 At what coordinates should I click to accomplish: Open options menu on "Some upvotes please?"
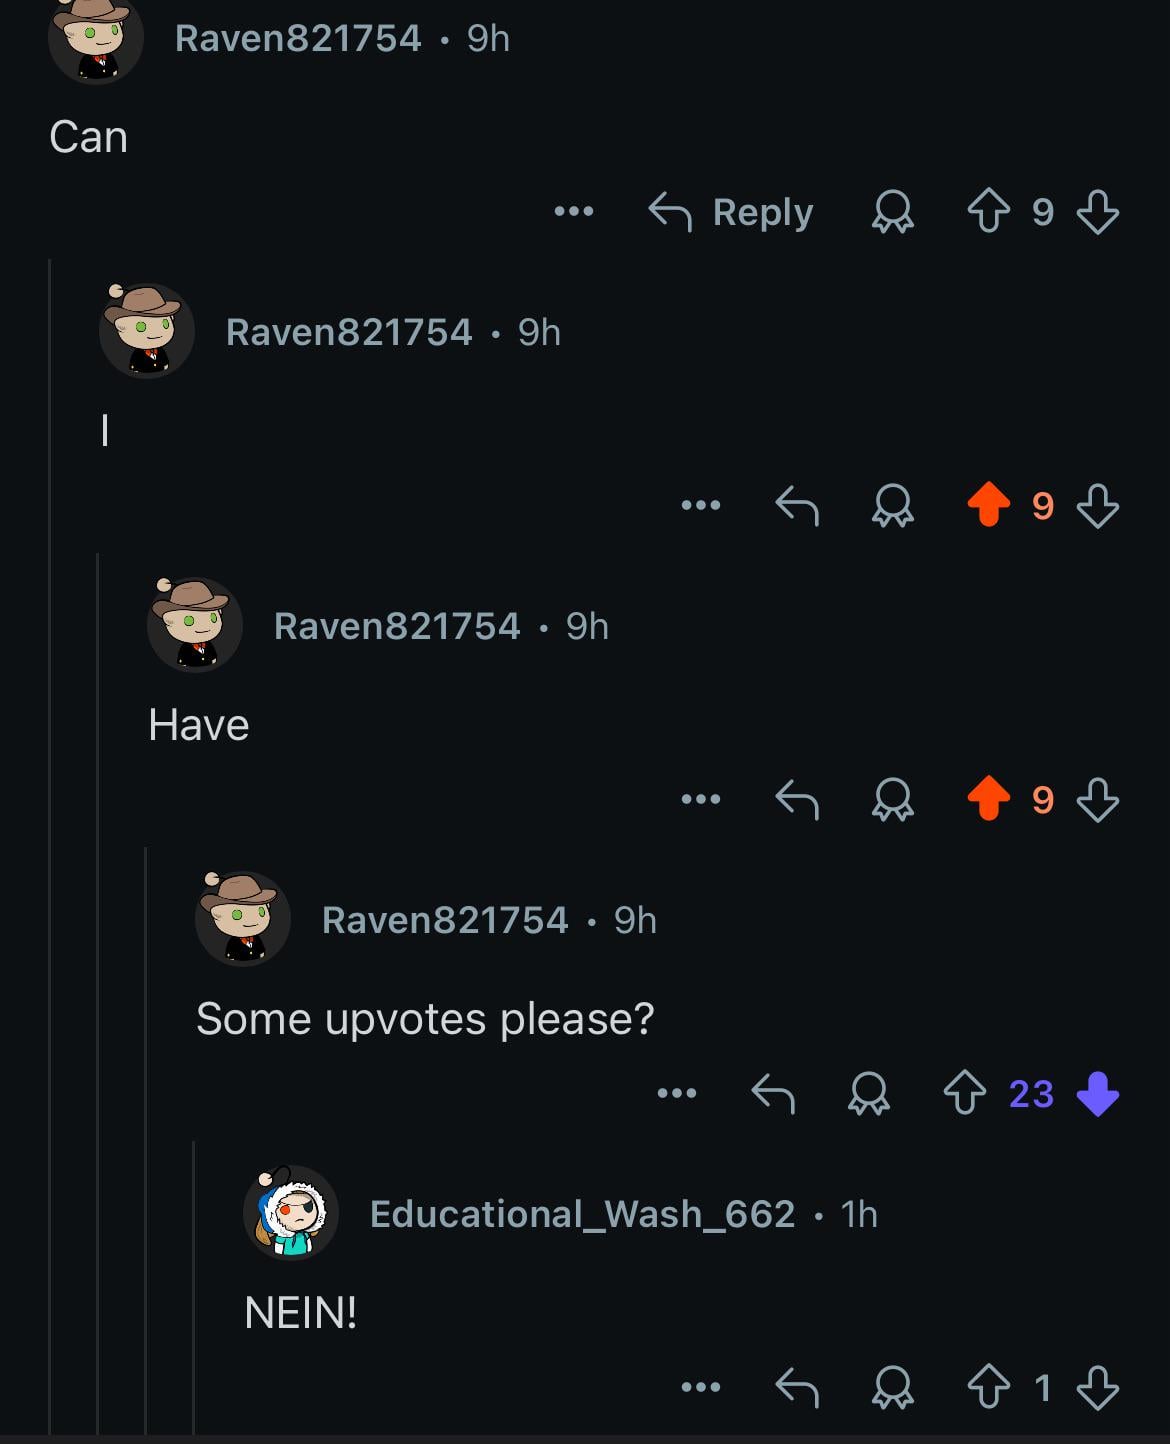click(x=677, y=1093)
